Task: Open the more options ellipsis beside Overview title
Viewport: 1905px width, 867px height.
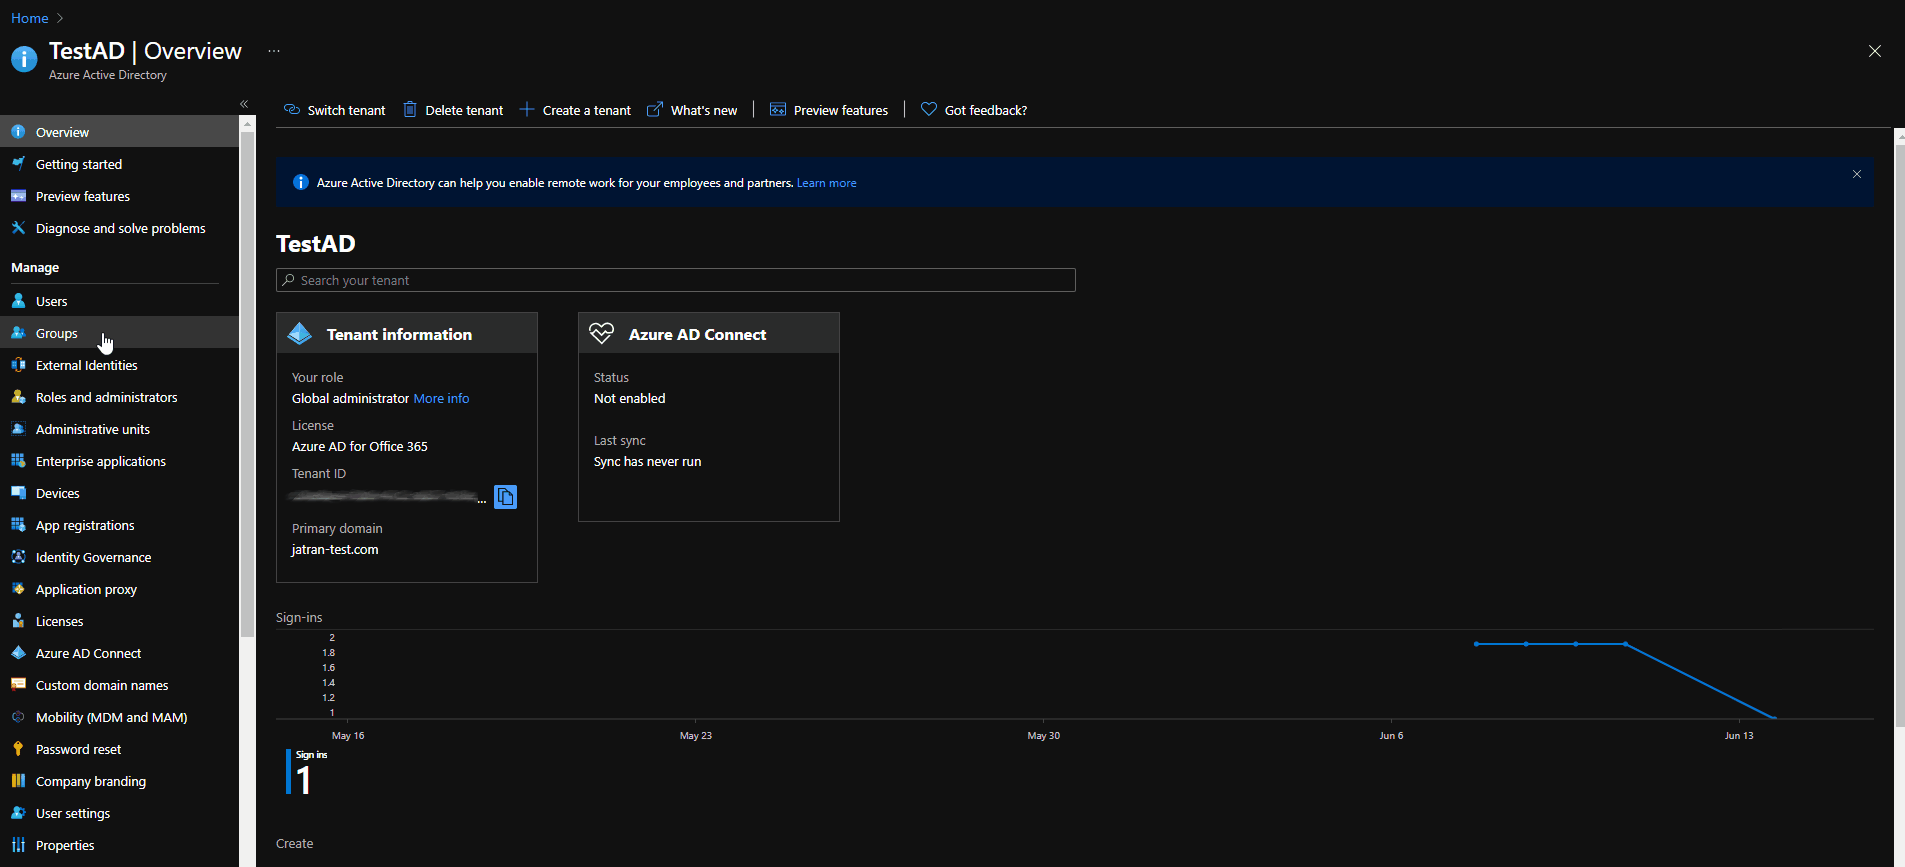Action: click(274, 51)
